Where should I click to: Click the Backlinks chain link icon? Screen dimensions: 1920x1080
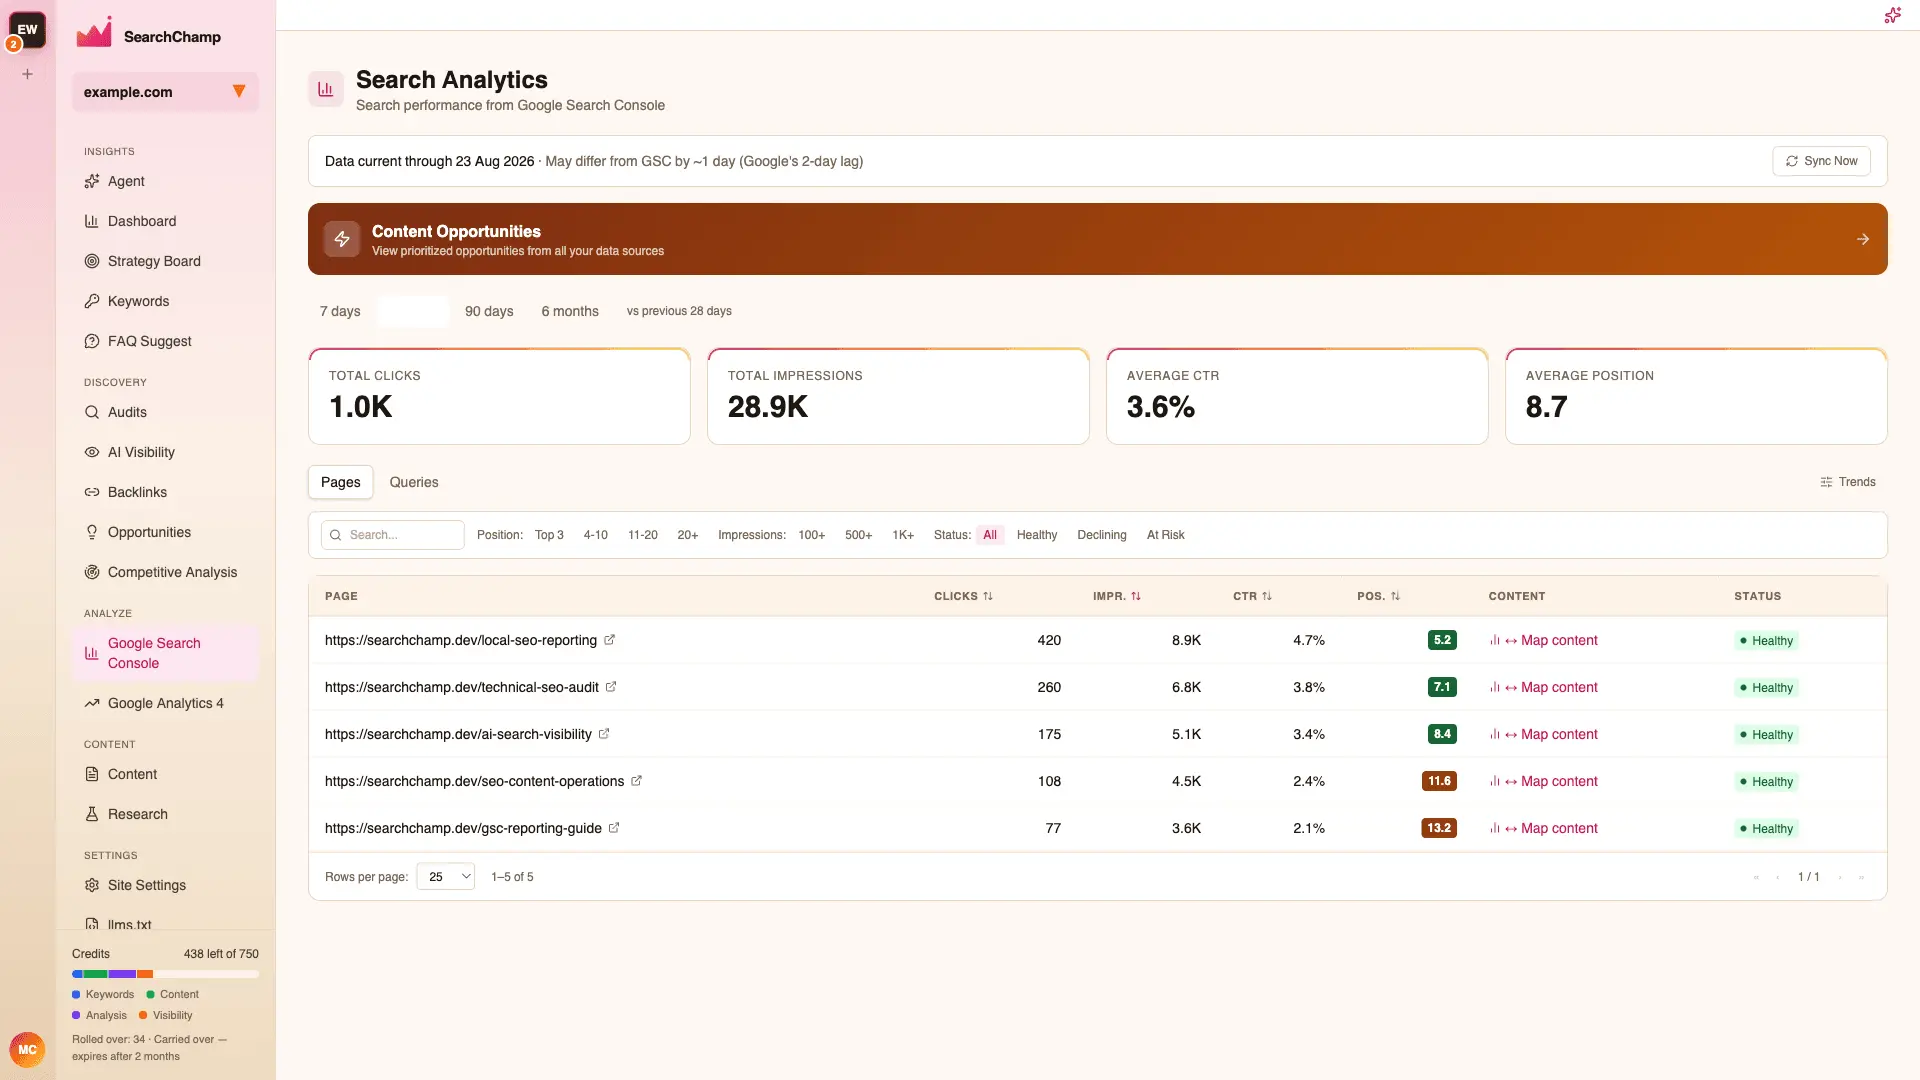(x=92, y=492)
